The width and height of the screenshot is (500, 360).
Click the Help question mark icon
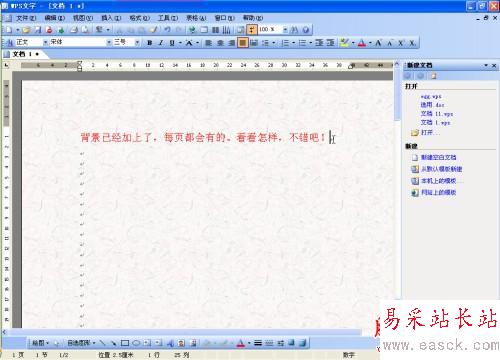(306, 30)
